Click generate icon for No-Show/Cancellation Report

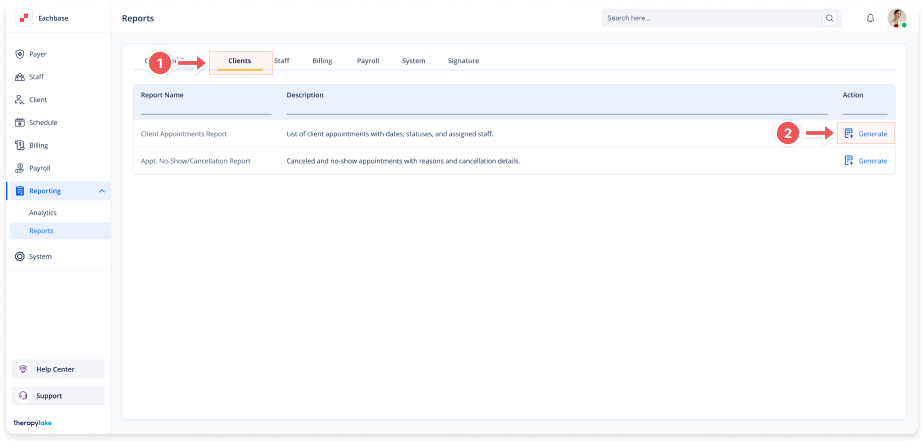849,160
